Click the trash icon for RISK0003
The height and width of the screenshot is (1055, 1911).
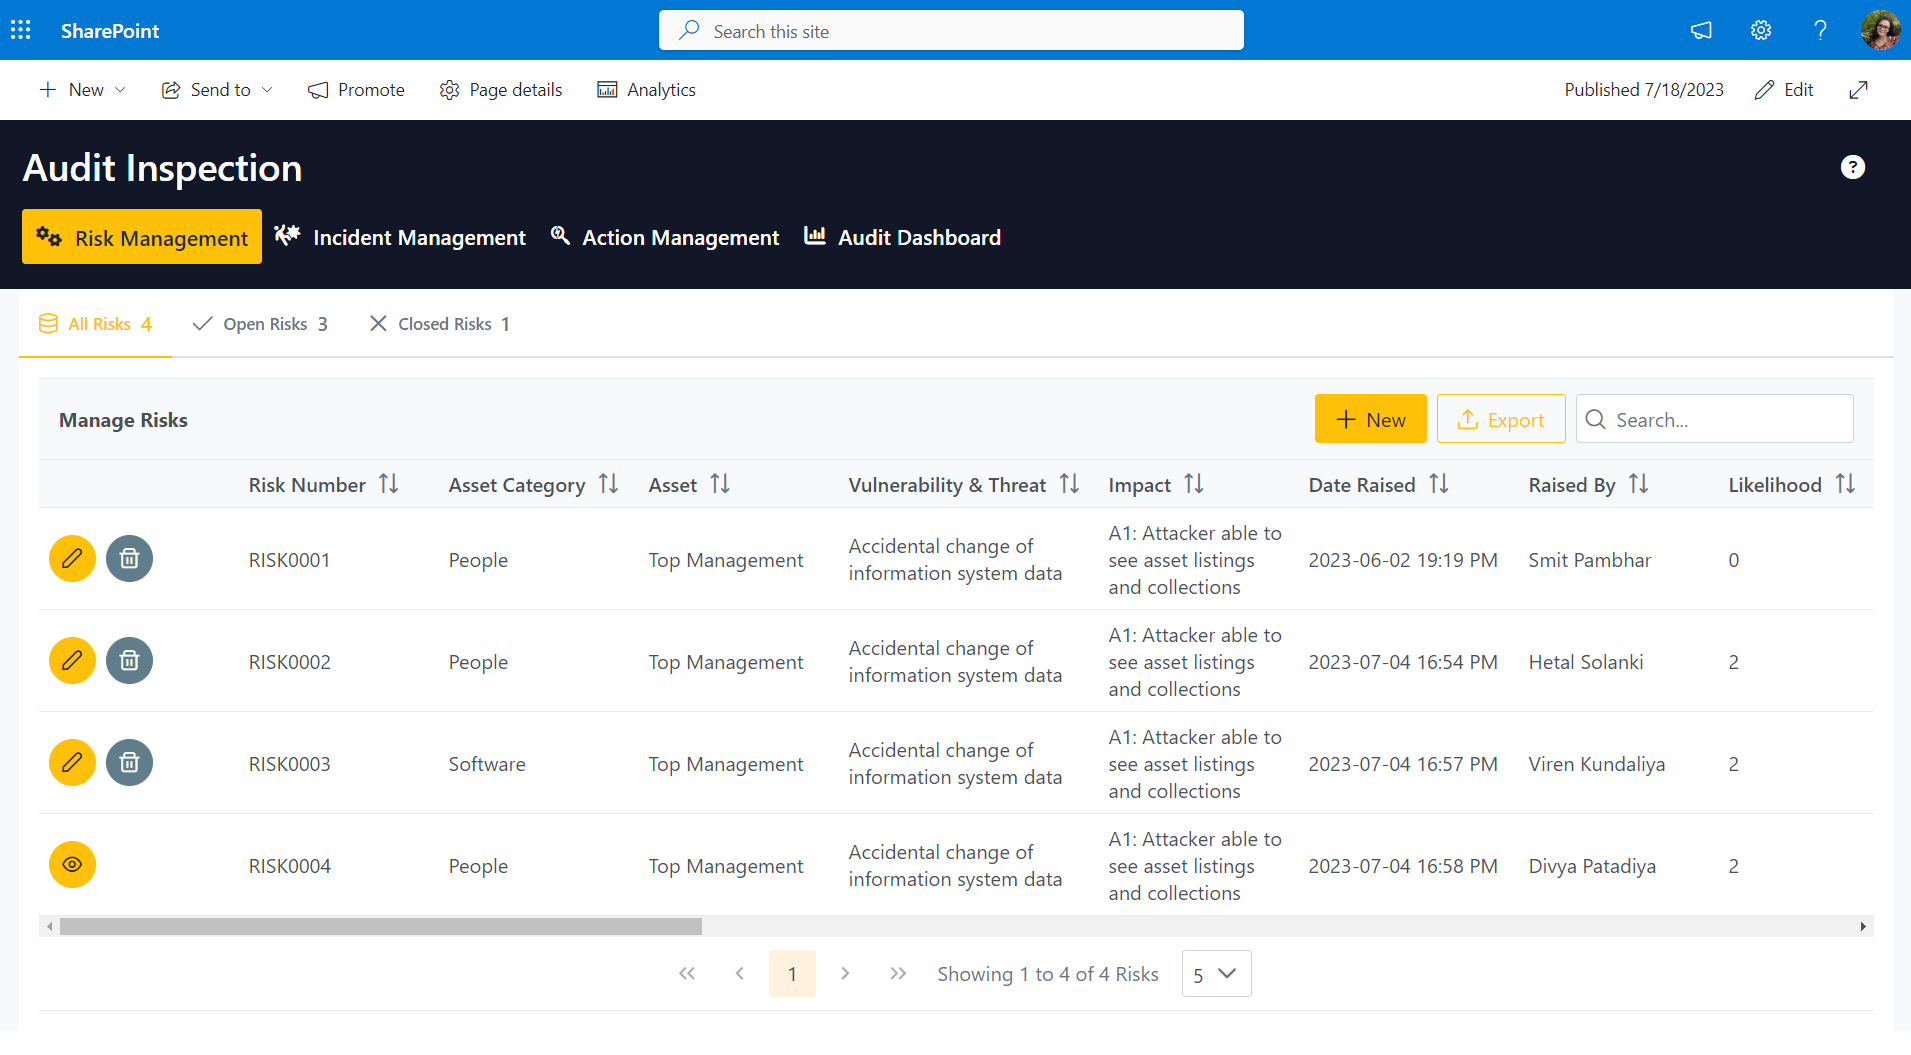tap(129, 763)
